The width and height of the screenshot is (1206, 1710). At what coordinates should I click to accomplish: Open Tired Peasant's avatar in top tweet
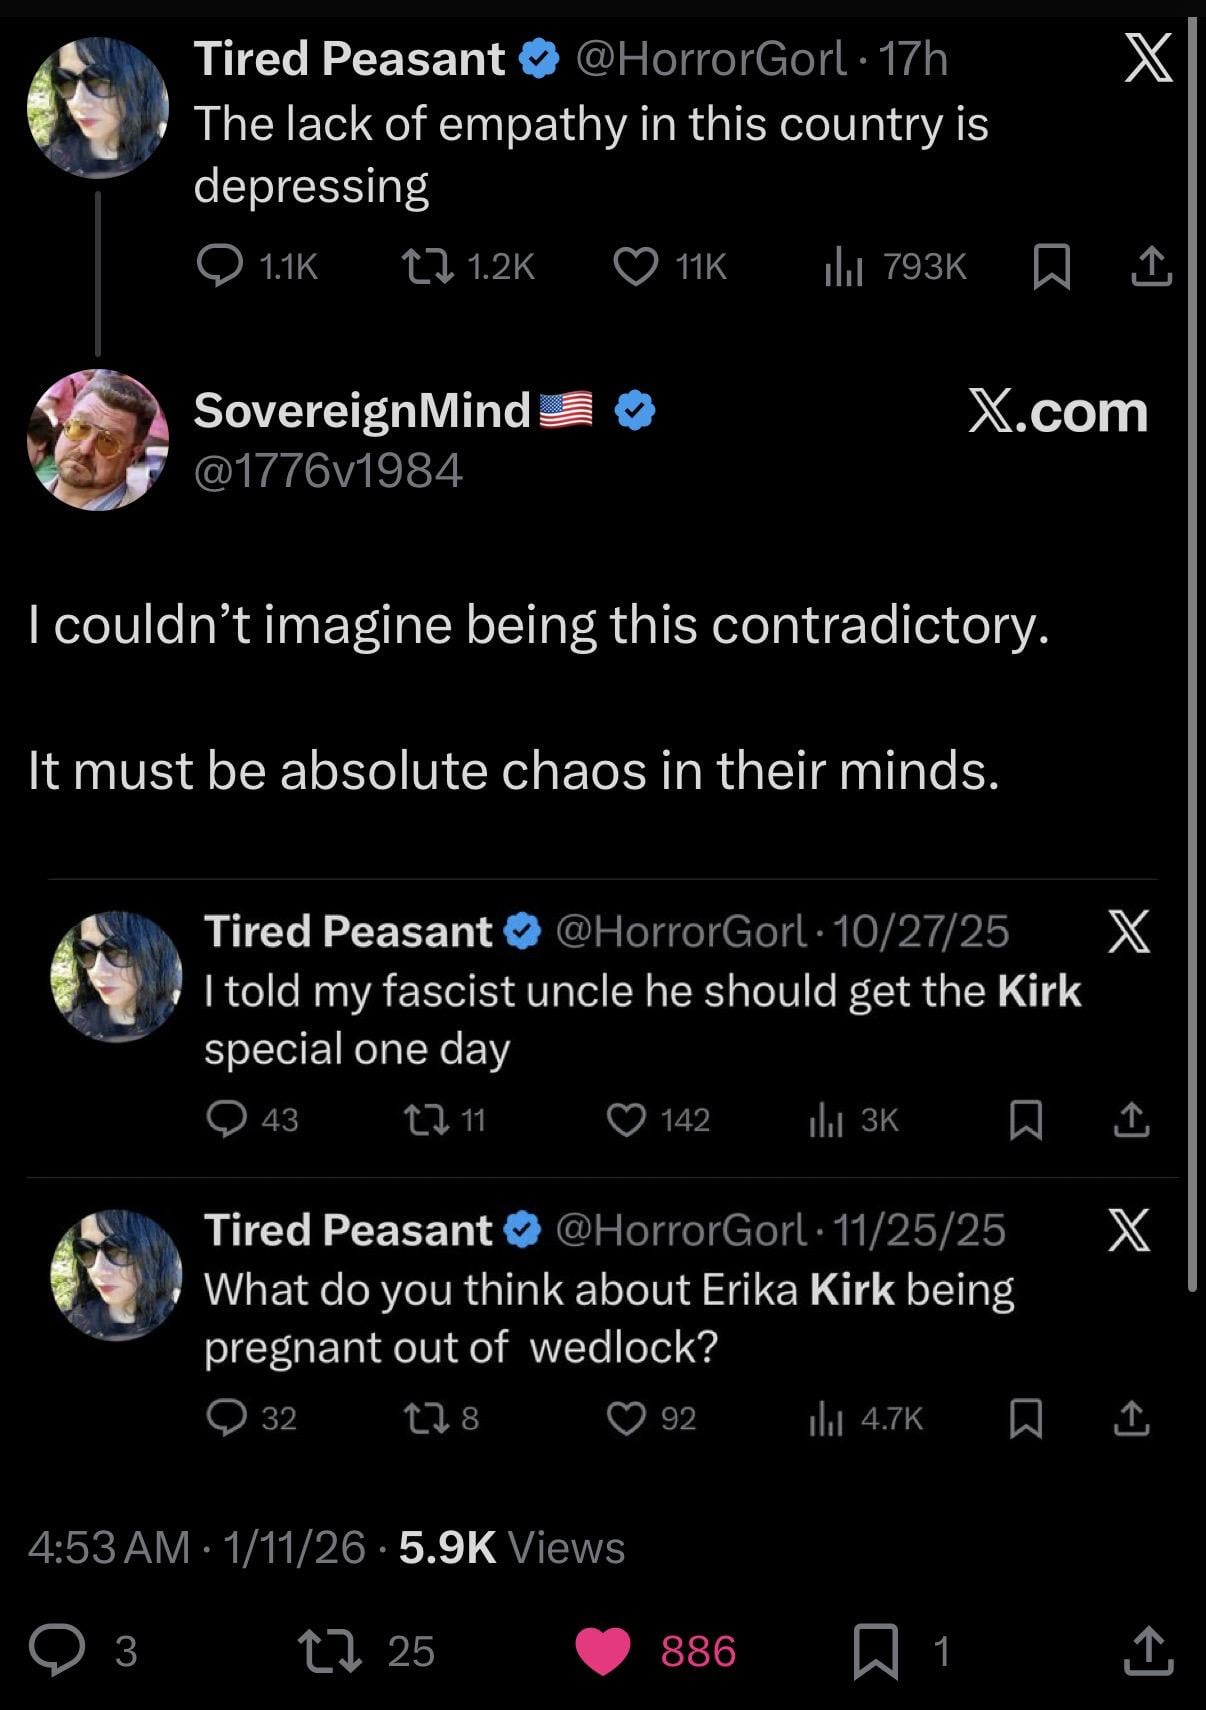(x=97, y=106)
